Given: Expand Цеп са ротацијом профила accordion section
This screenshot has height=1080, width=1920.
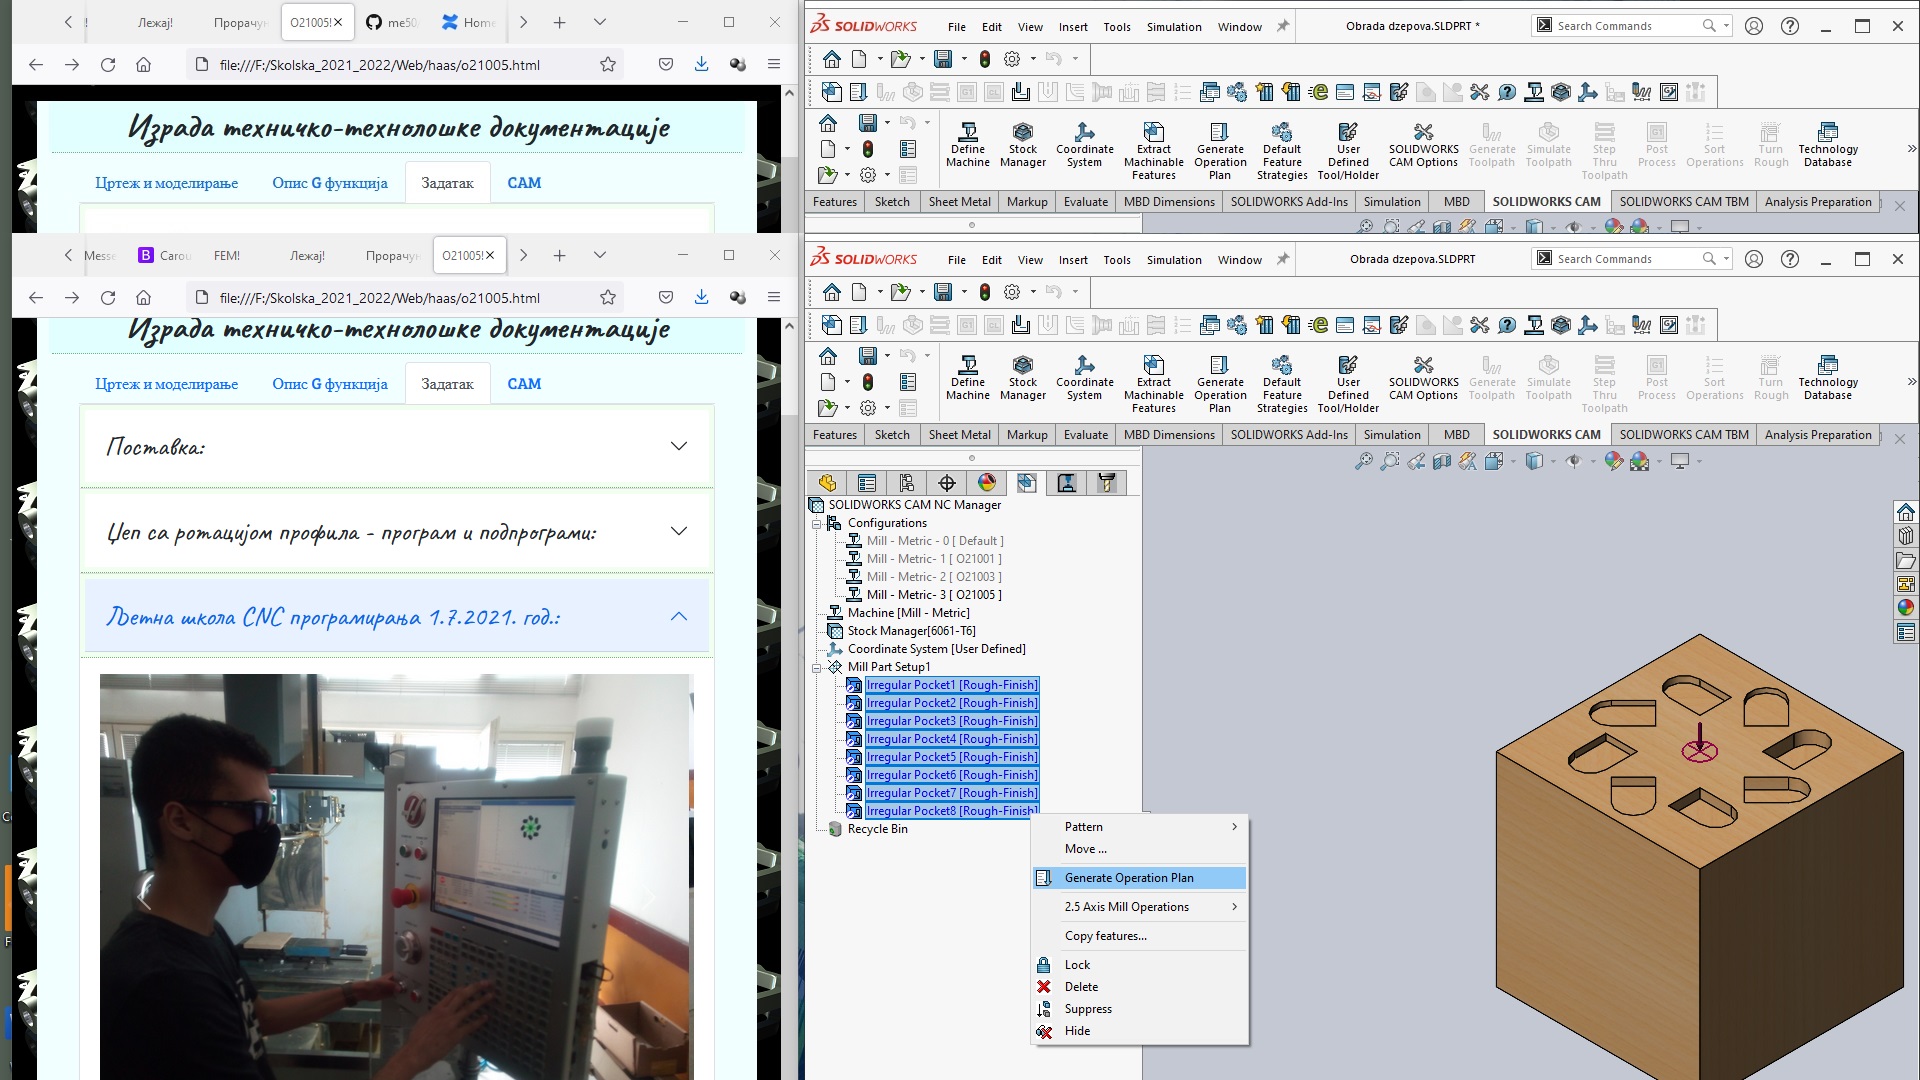Looking at the screenshot, I should pos(397,531).
